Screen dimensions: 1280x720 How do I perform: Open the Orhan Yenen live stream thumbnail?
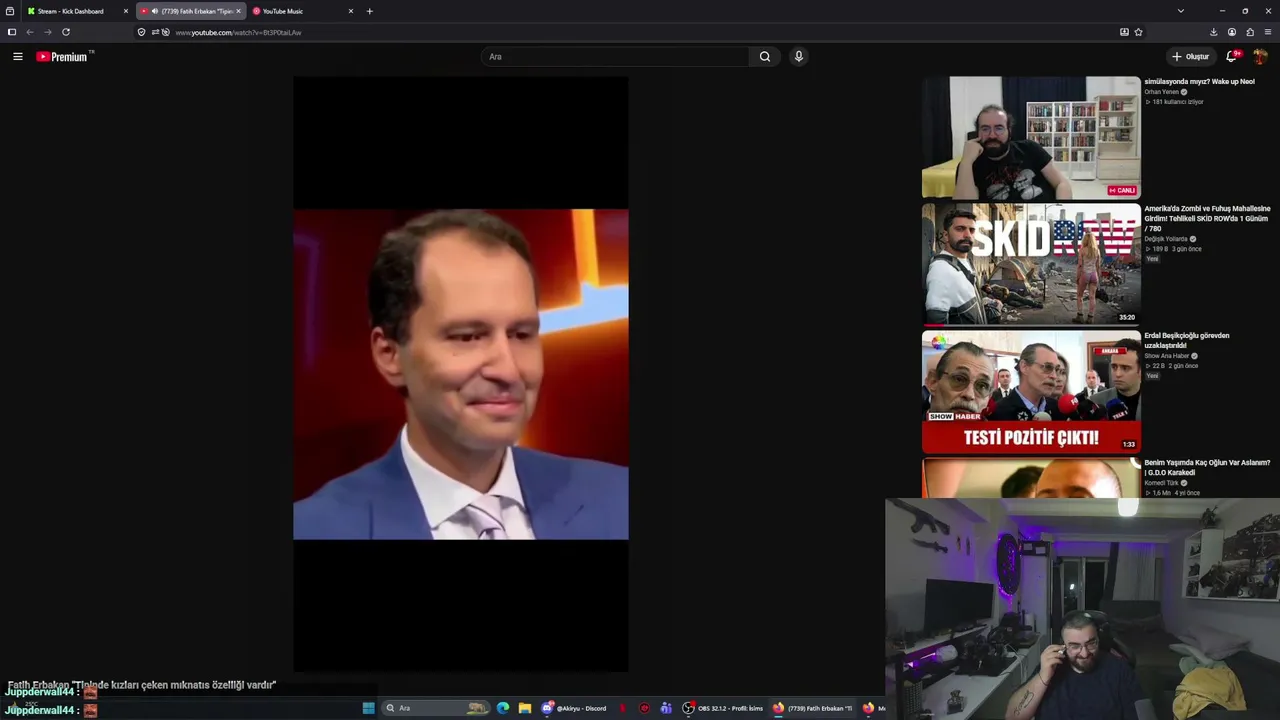click(1031, 138)
